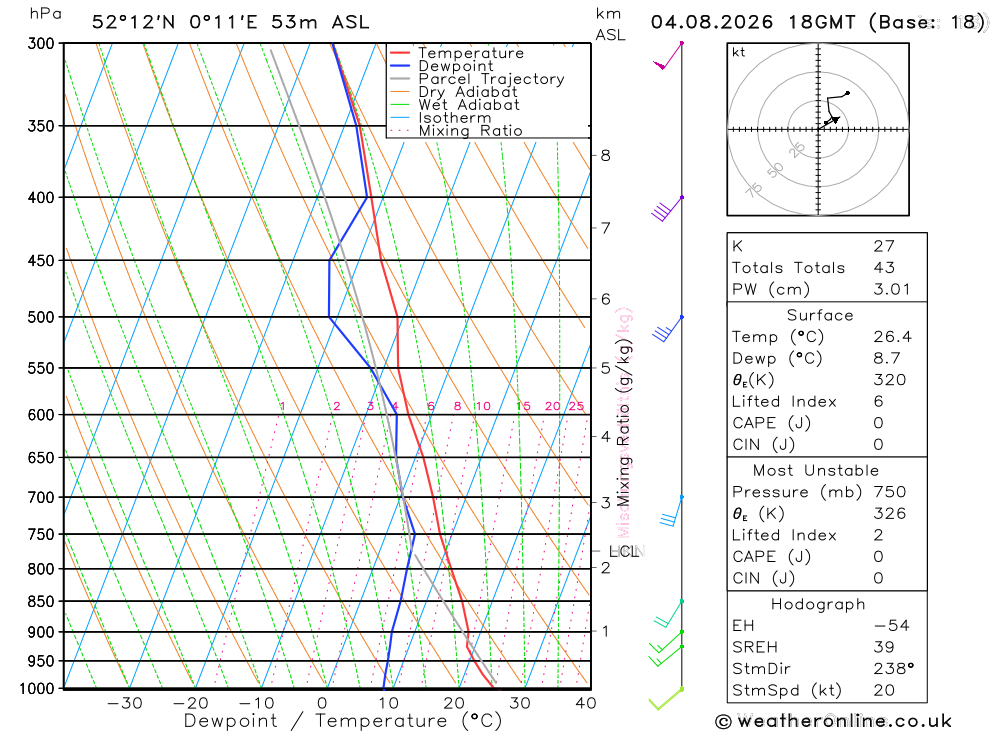1000x733 pixels.
Task: Click the K index value 27
Action: pos(885,246)
